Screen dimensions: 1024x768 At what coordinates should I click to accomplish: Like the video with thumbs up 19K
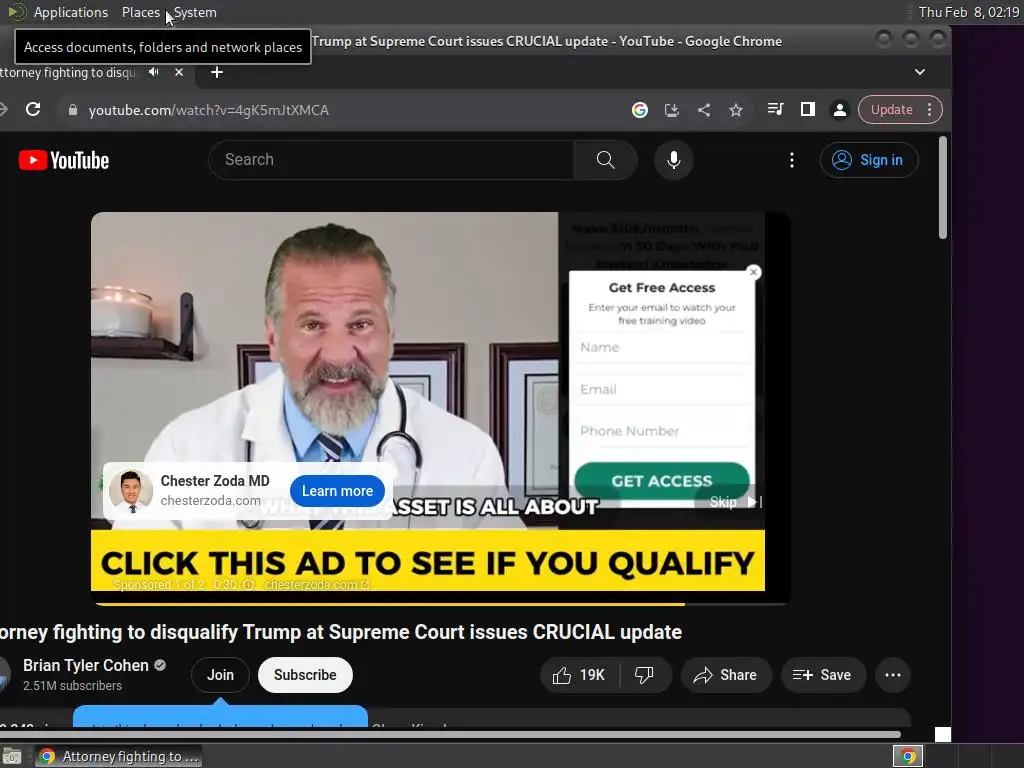(x=579, y=675)
